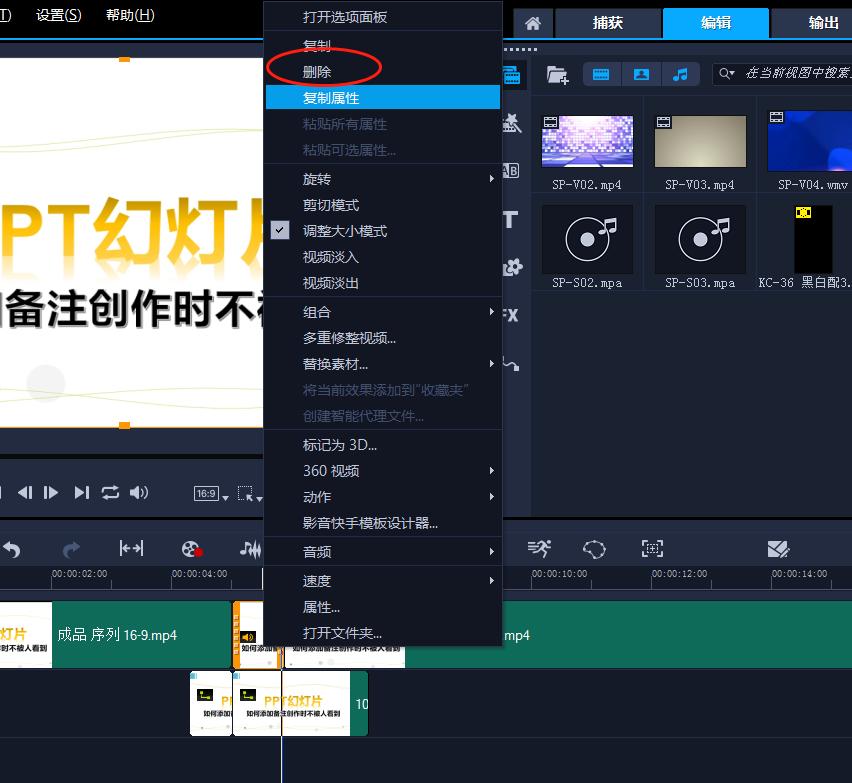Screen dimensions: 852x783
Task: Select 删除 from the context menu
Action: point(317,71)
